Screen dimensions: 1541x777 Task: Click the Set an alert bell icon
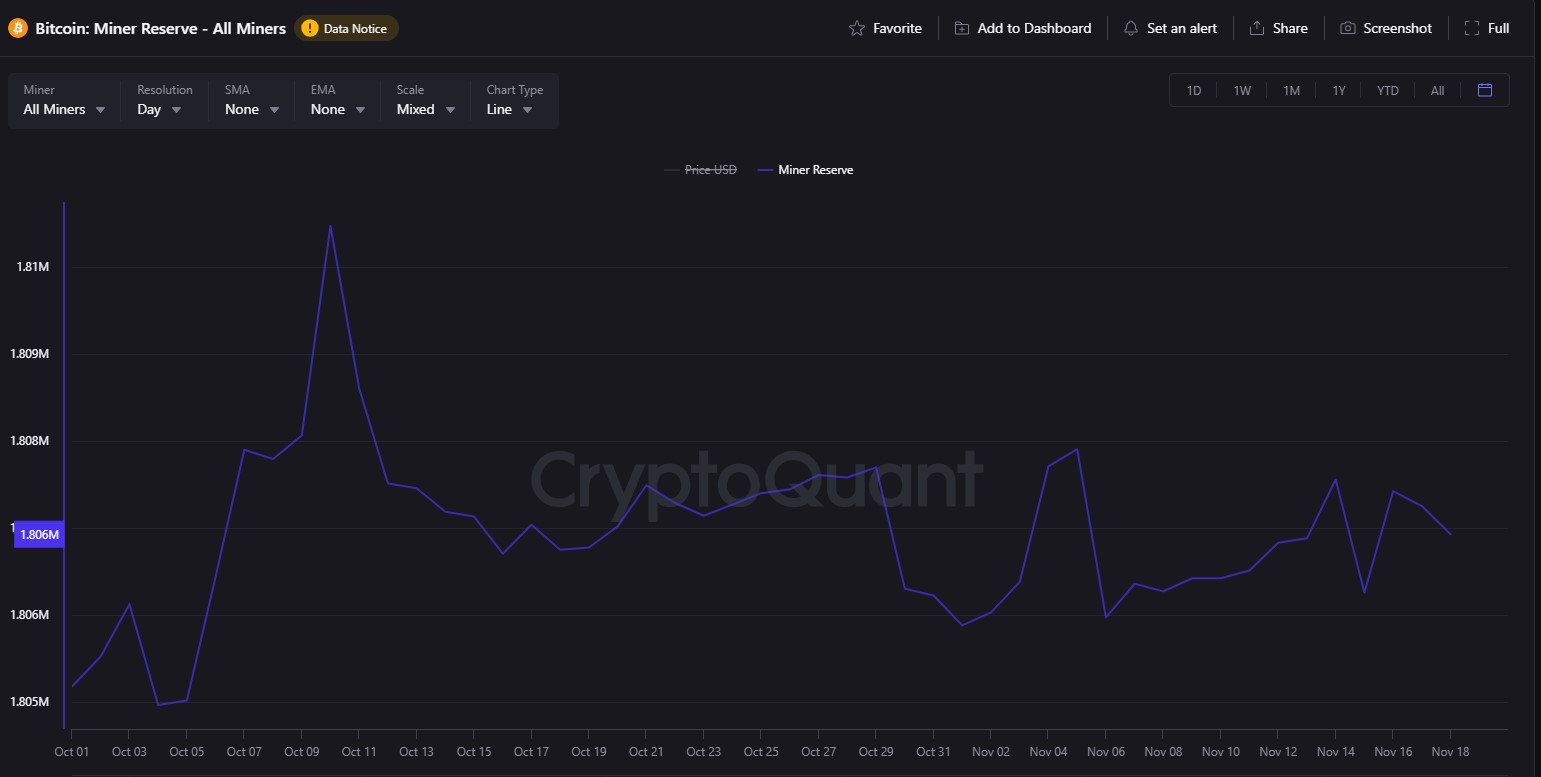pos(1131,28)
